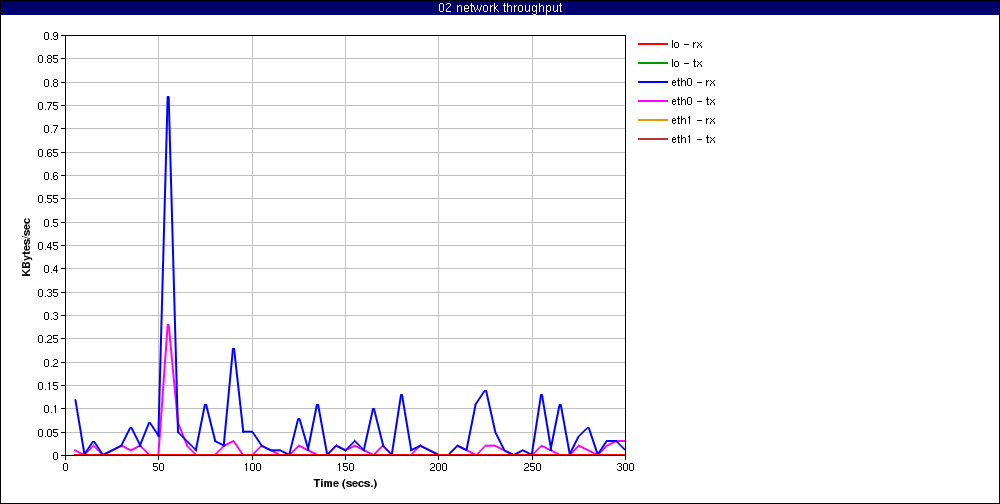Click the "Time (secs.)" x-axis label
Image resolution: width=1000 pixels, height=504 pixels.
coord(345,482)
